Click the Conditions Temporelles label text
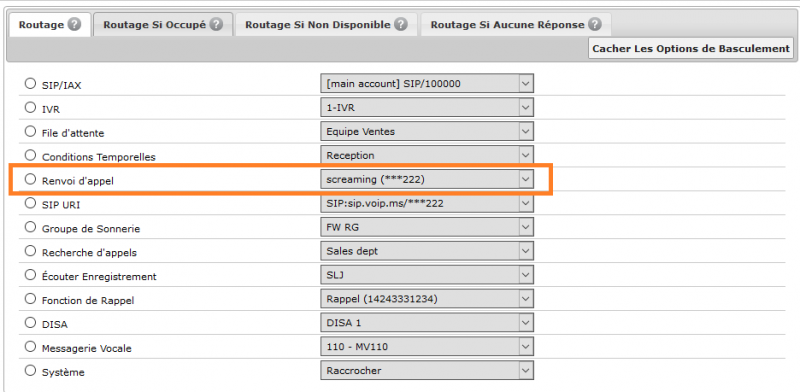This screenshot has height=392, width=800. [x=98, y=157]
